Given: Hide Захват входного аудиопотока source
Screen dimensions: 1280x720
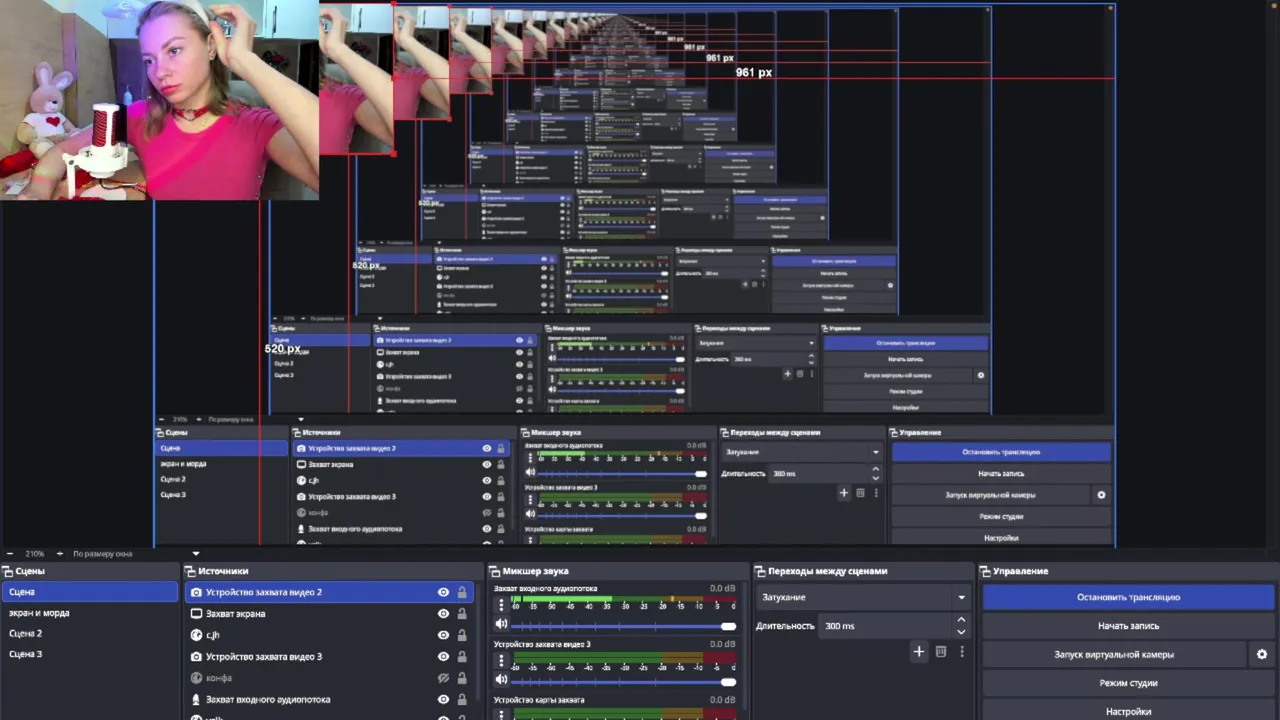Looking at the screenshot, I should coord(443,700).
